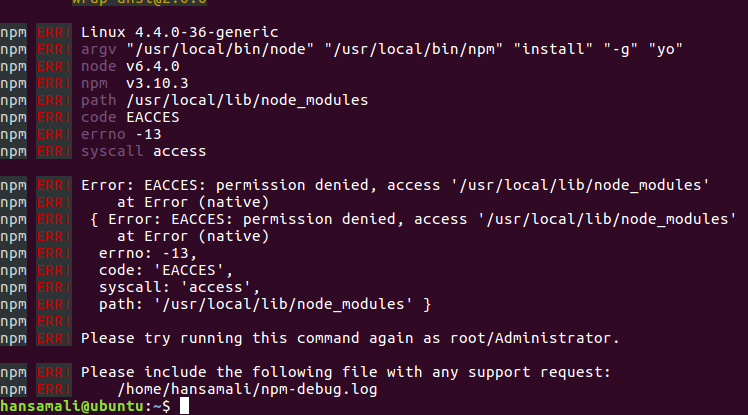
Task: Click the "/usr/local/bin/npm" argv path
Action: (414, 49)
